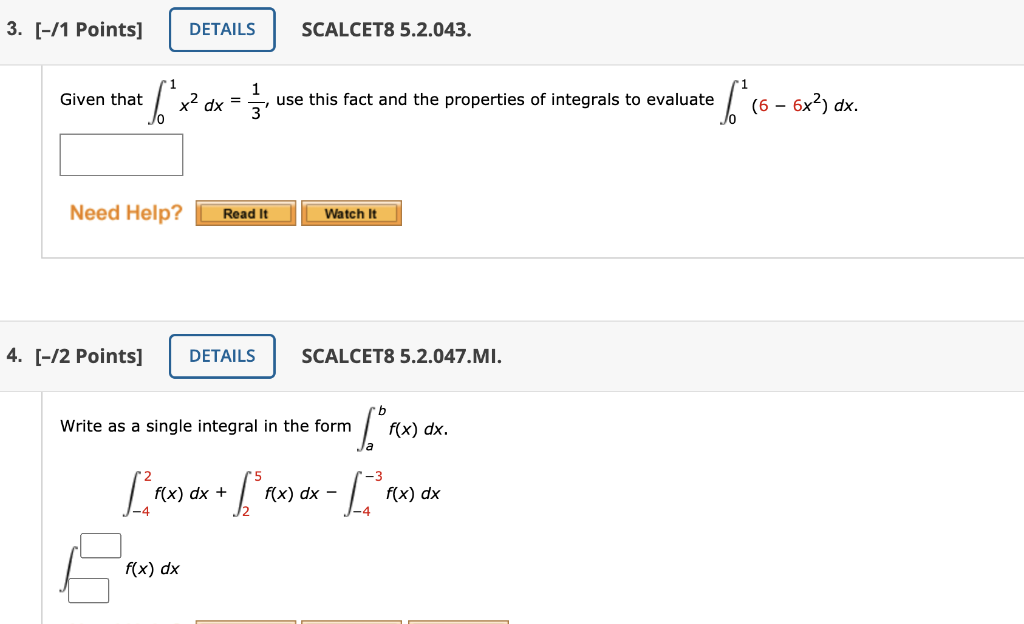Screen dimensions: 1024x624
Task: Click the first orange button below problem 4
Action: [x=245, y=621]
